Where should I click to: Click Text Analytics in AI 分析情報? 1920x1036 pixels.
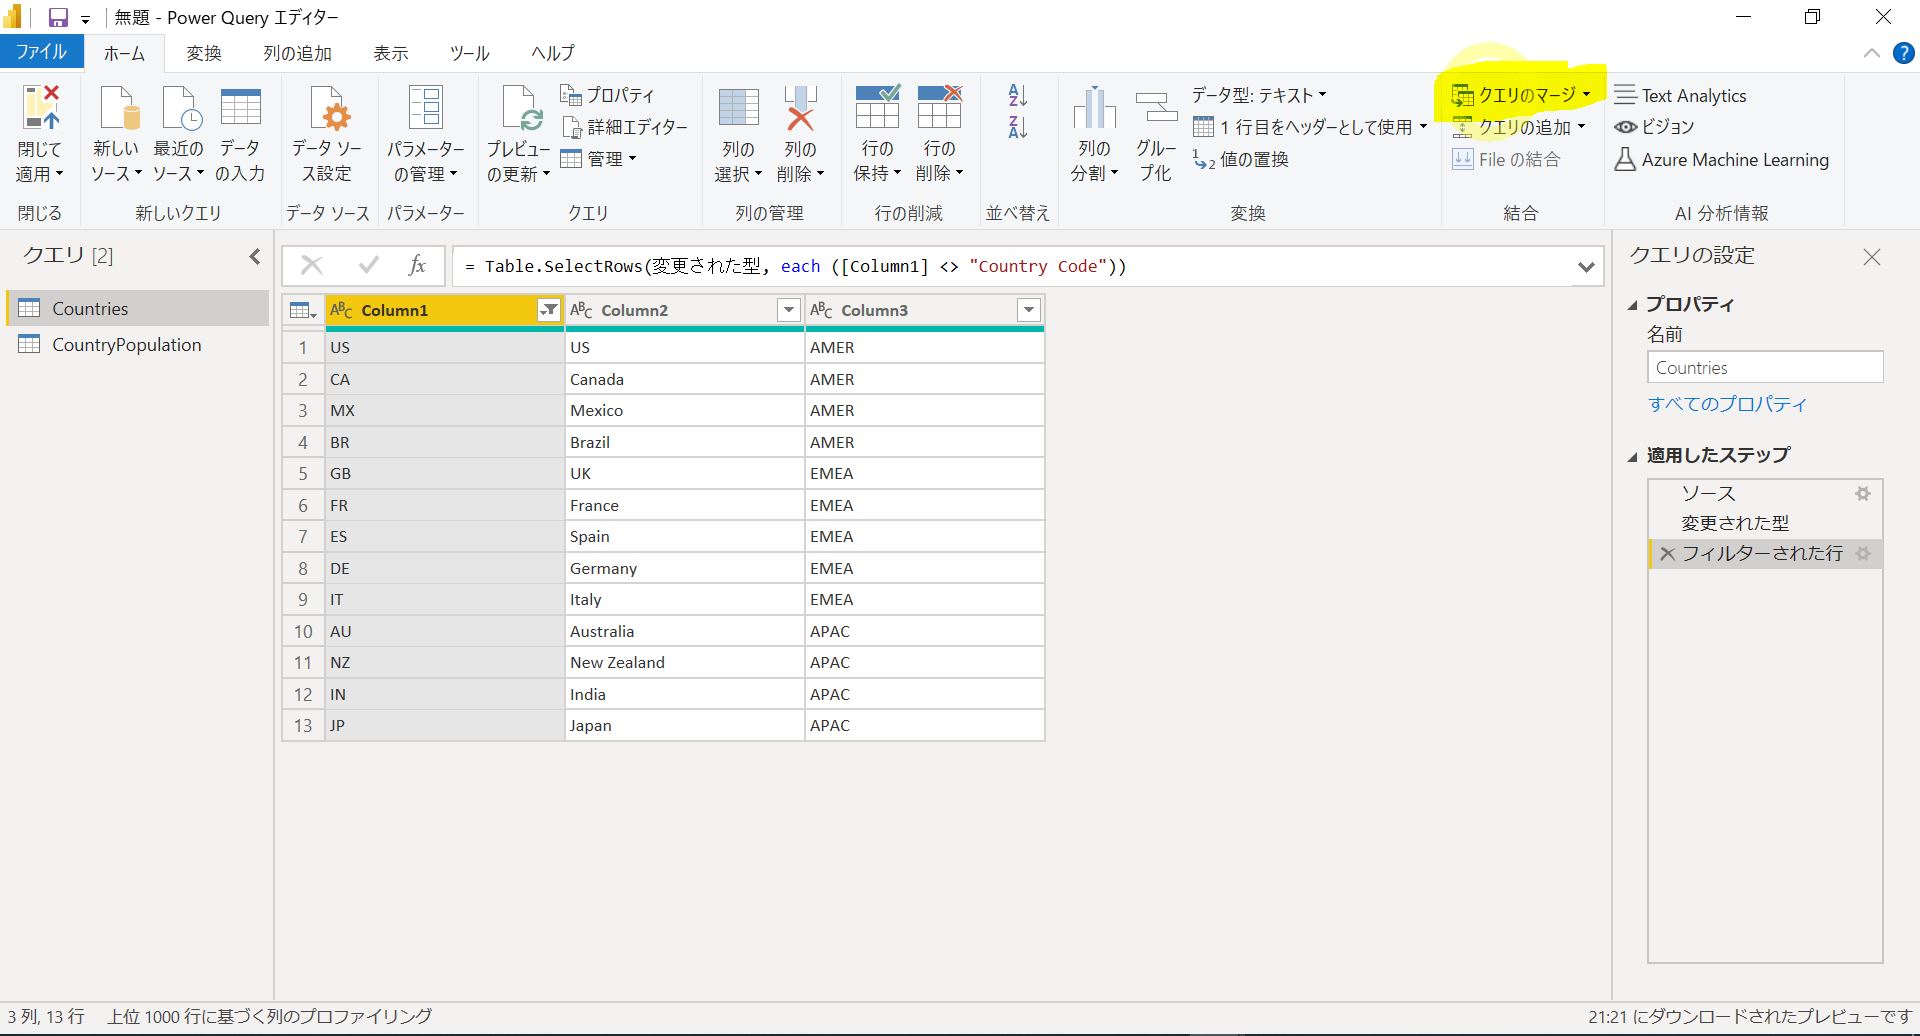[1681, 95]
